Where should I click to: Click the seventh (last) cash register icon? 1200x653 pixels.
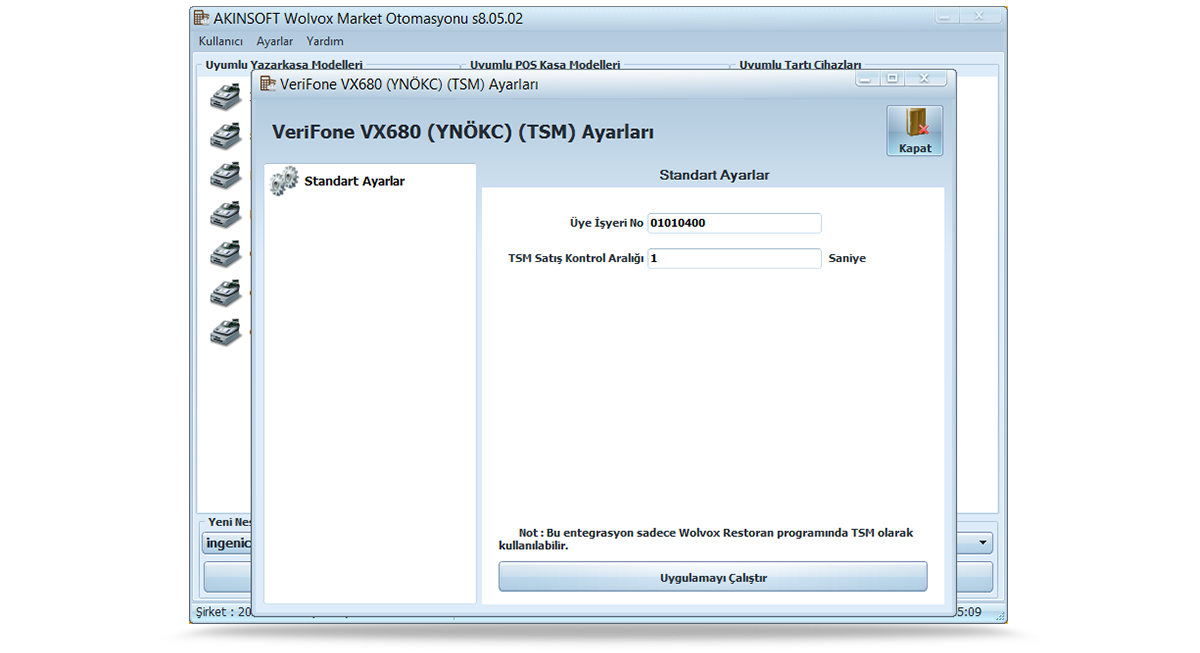[225, 331]
